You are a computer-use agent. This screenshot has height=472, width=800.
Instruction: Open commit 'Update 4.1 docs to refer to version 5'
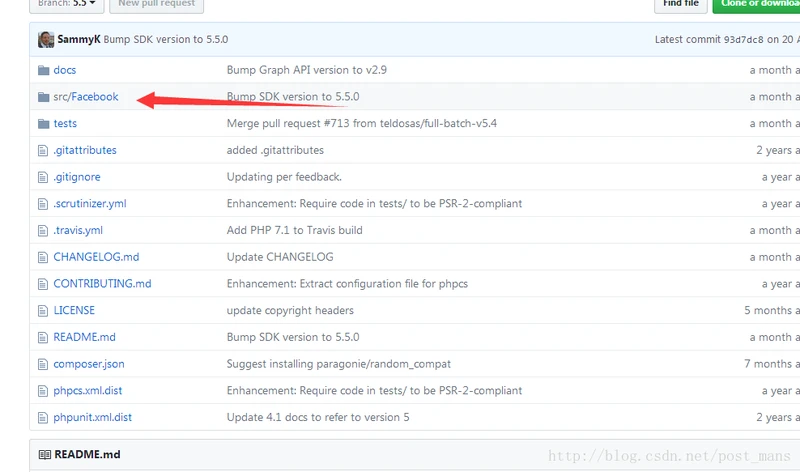[318, 417]
